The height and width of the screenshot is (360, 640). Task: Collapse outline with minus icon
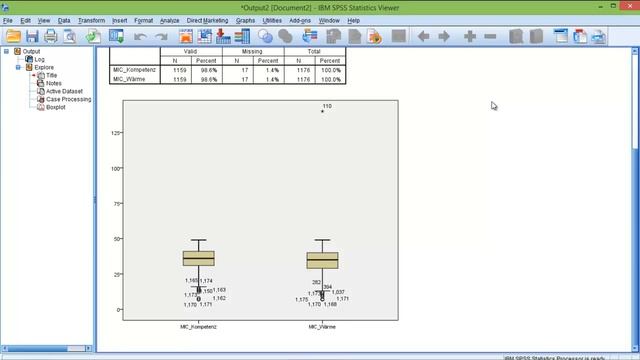coord(490,36)
